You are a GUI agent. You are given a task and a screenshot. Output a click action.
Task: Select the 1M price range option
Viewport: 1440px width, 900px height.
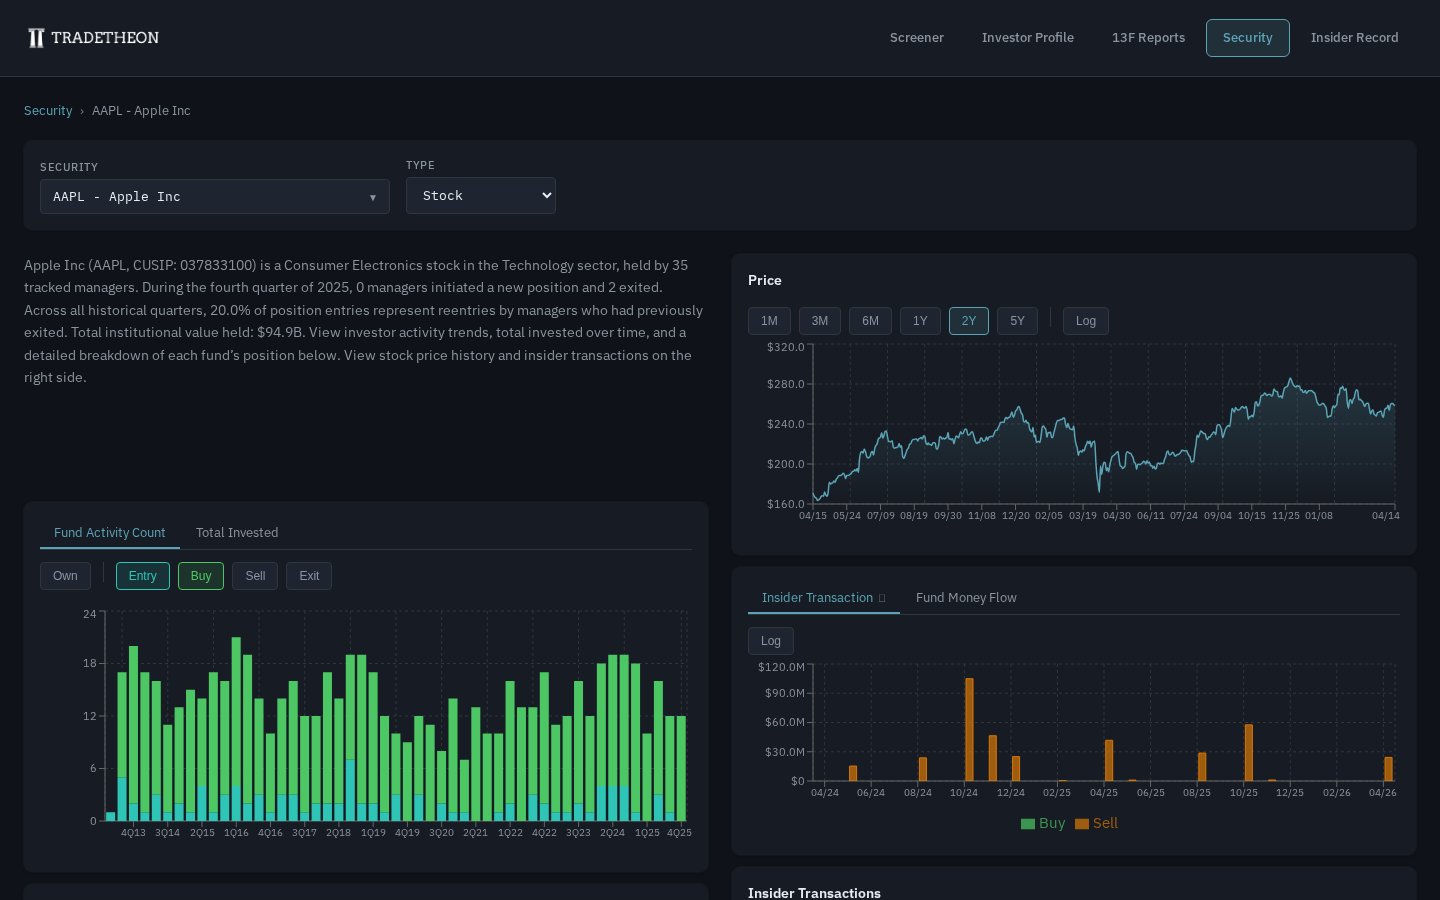[769, 321]
